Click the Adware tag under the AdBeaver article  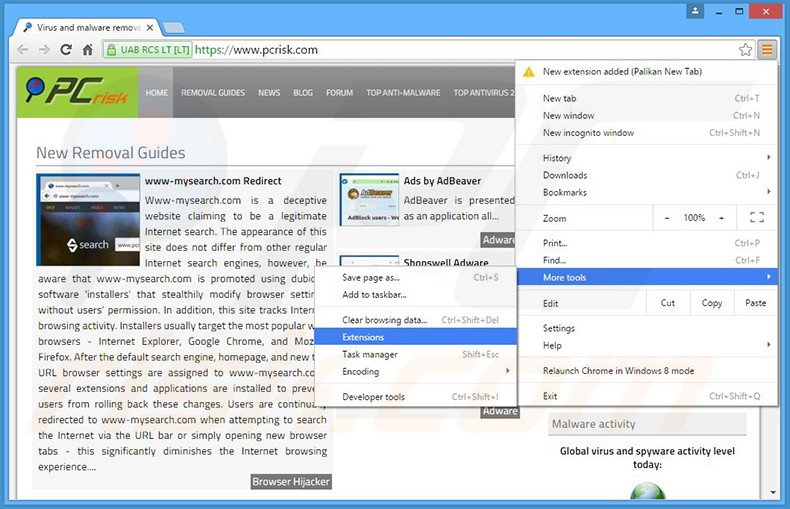point(498,240)
